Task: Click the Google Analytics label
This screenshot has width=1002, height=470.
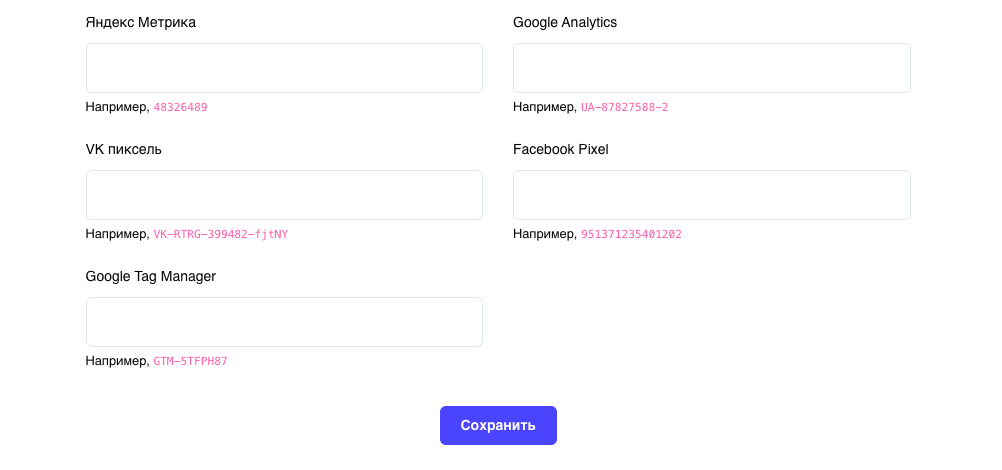Action: tap(565, 22)
